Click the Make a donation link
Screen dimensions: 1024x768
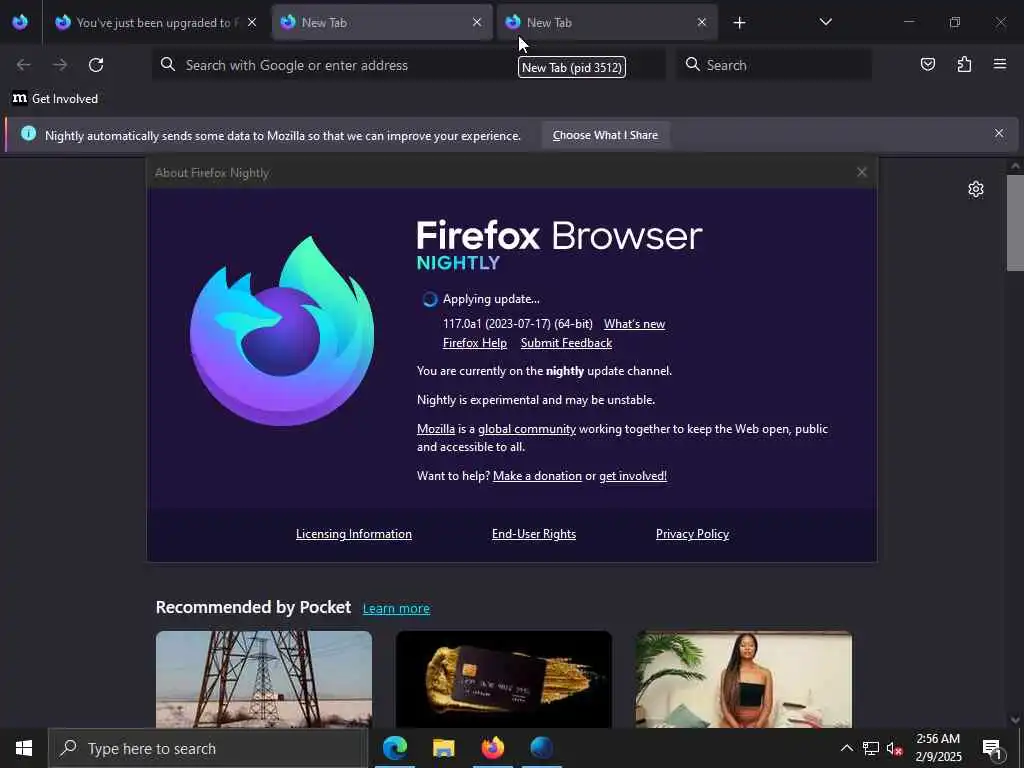(x=537, y=476)
